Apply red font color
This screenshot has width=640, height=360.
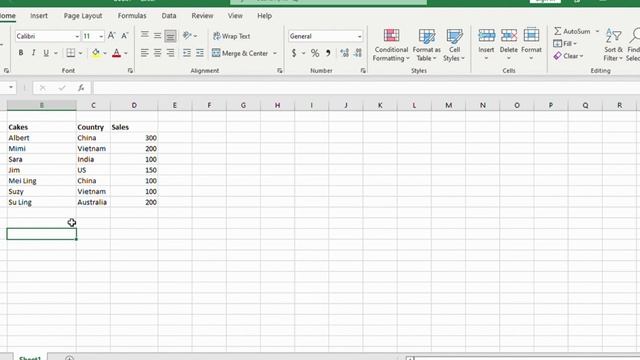(x=116, y=53)
